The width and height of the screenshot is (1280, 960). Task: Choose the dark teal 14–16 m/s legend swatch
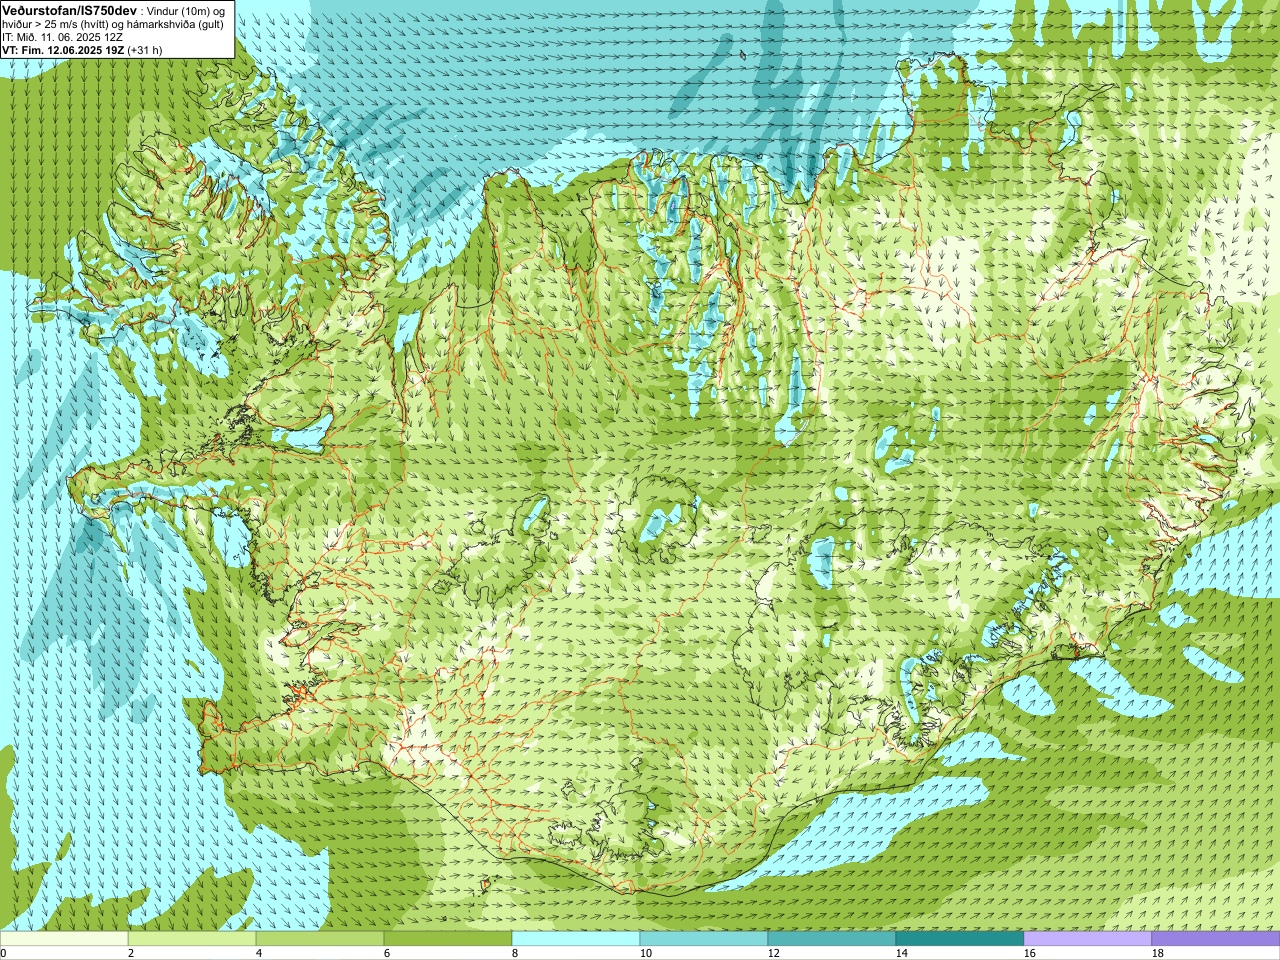[960, 939]
